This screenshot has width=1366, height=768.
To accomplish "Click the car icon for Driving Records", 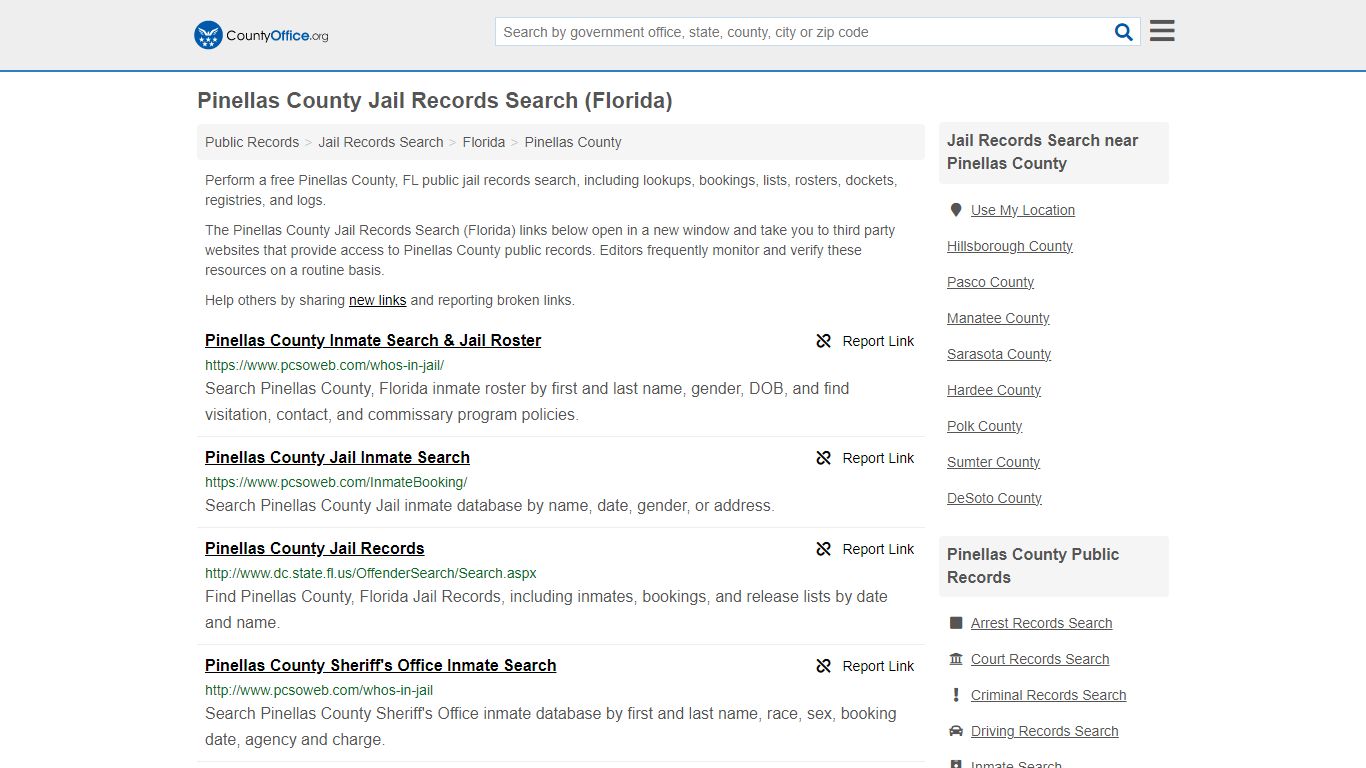I will click(x=956, y=731).
